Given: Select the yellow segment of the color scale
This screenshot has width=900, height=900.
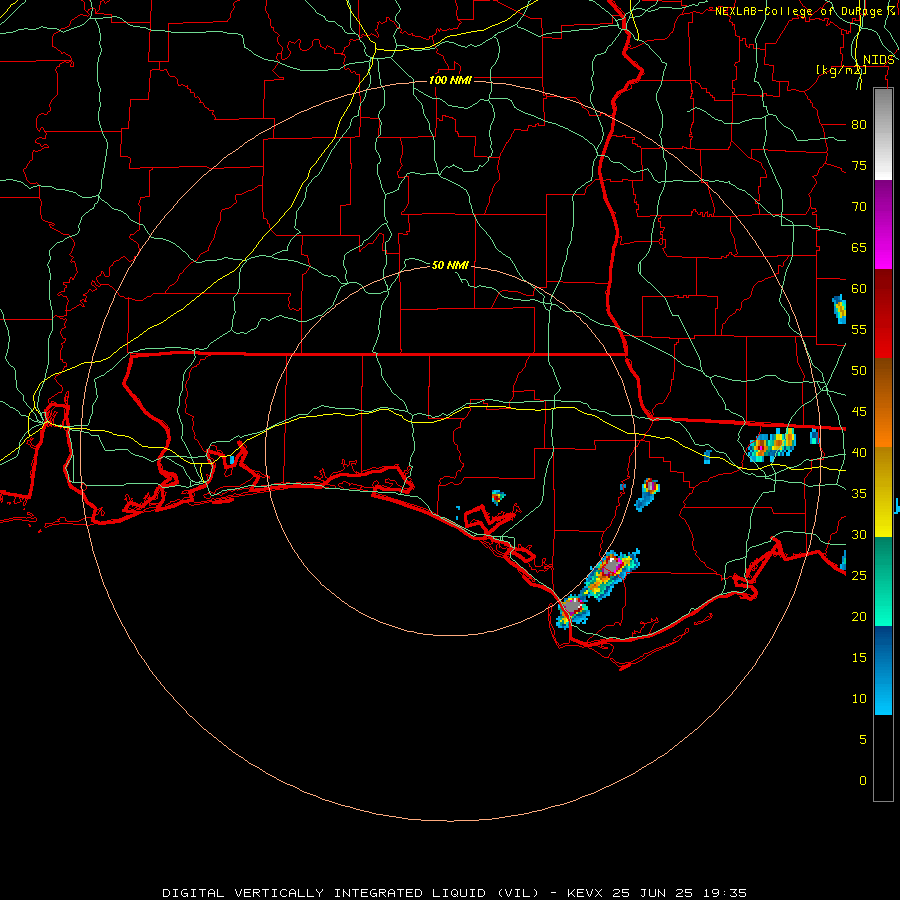Looking at the screenshot, I should coord(883,492).
